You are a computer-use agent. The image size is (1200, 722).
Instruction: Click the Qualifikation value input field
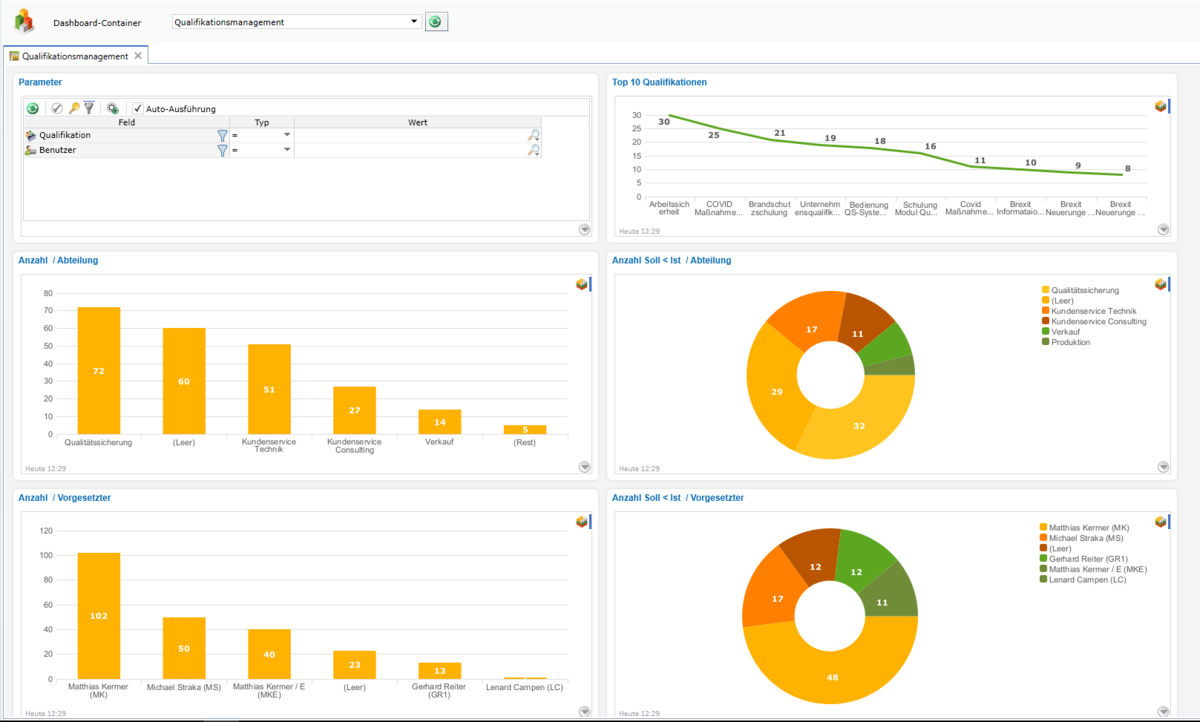(411, 135)
